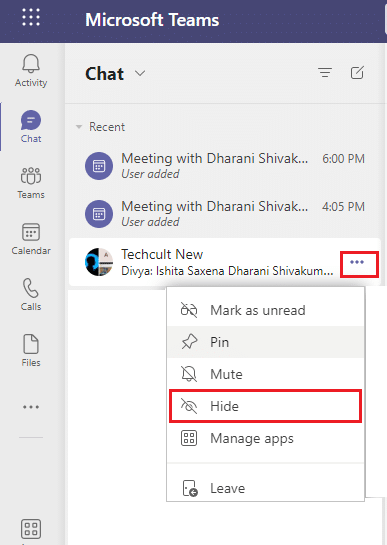Click Techcult New more options ellipsis
The width and height of the screenshot is (387, 545).
[357, 262]
